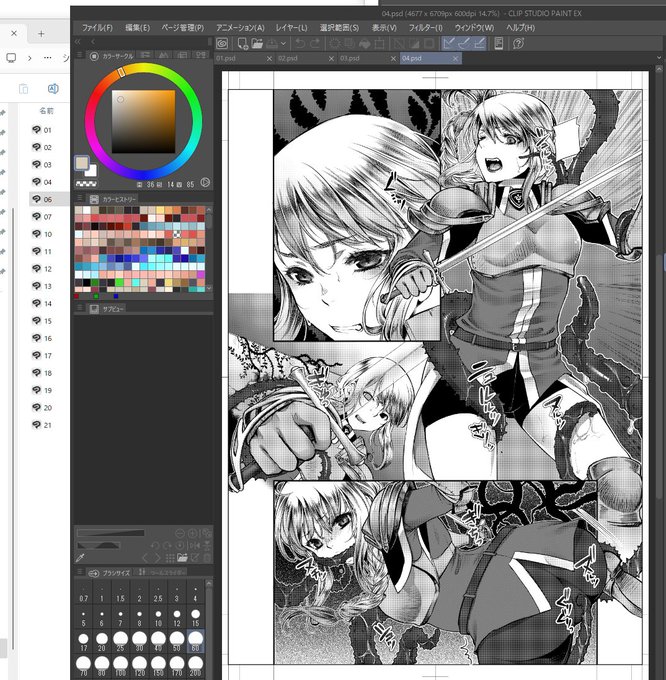
Task: Open the Sub View panel menu
Action: (x=80, y=308)
